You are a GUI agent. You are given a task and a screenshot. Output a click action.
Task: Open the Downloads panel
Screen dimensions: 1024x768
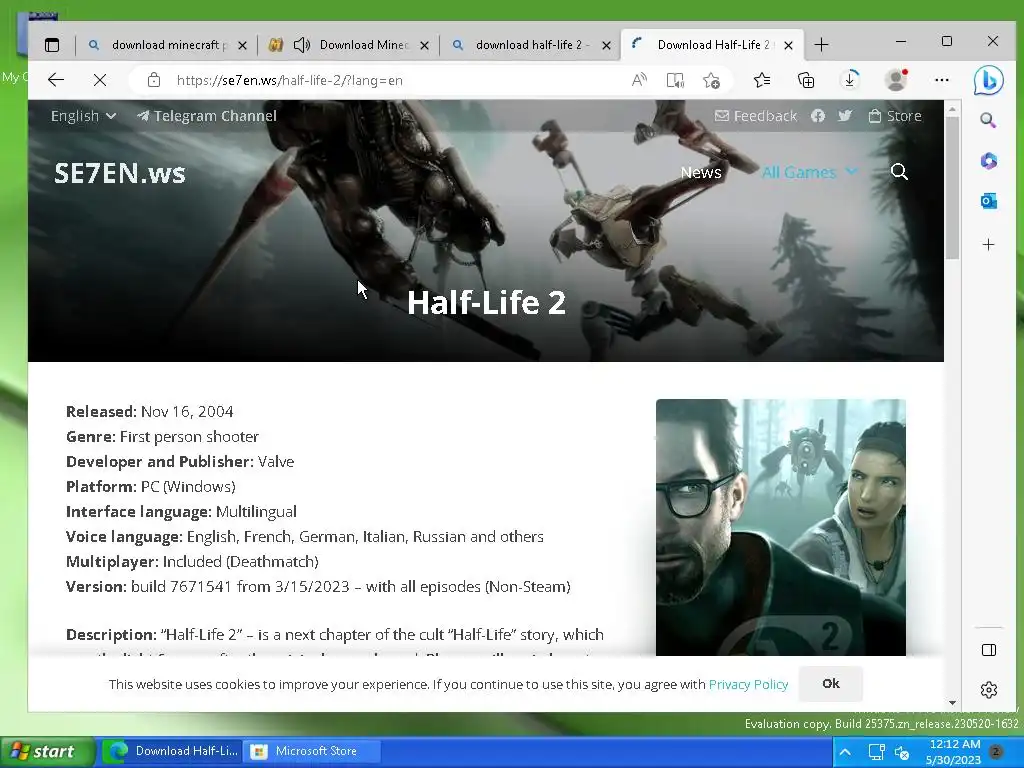[x=850, y=80]
